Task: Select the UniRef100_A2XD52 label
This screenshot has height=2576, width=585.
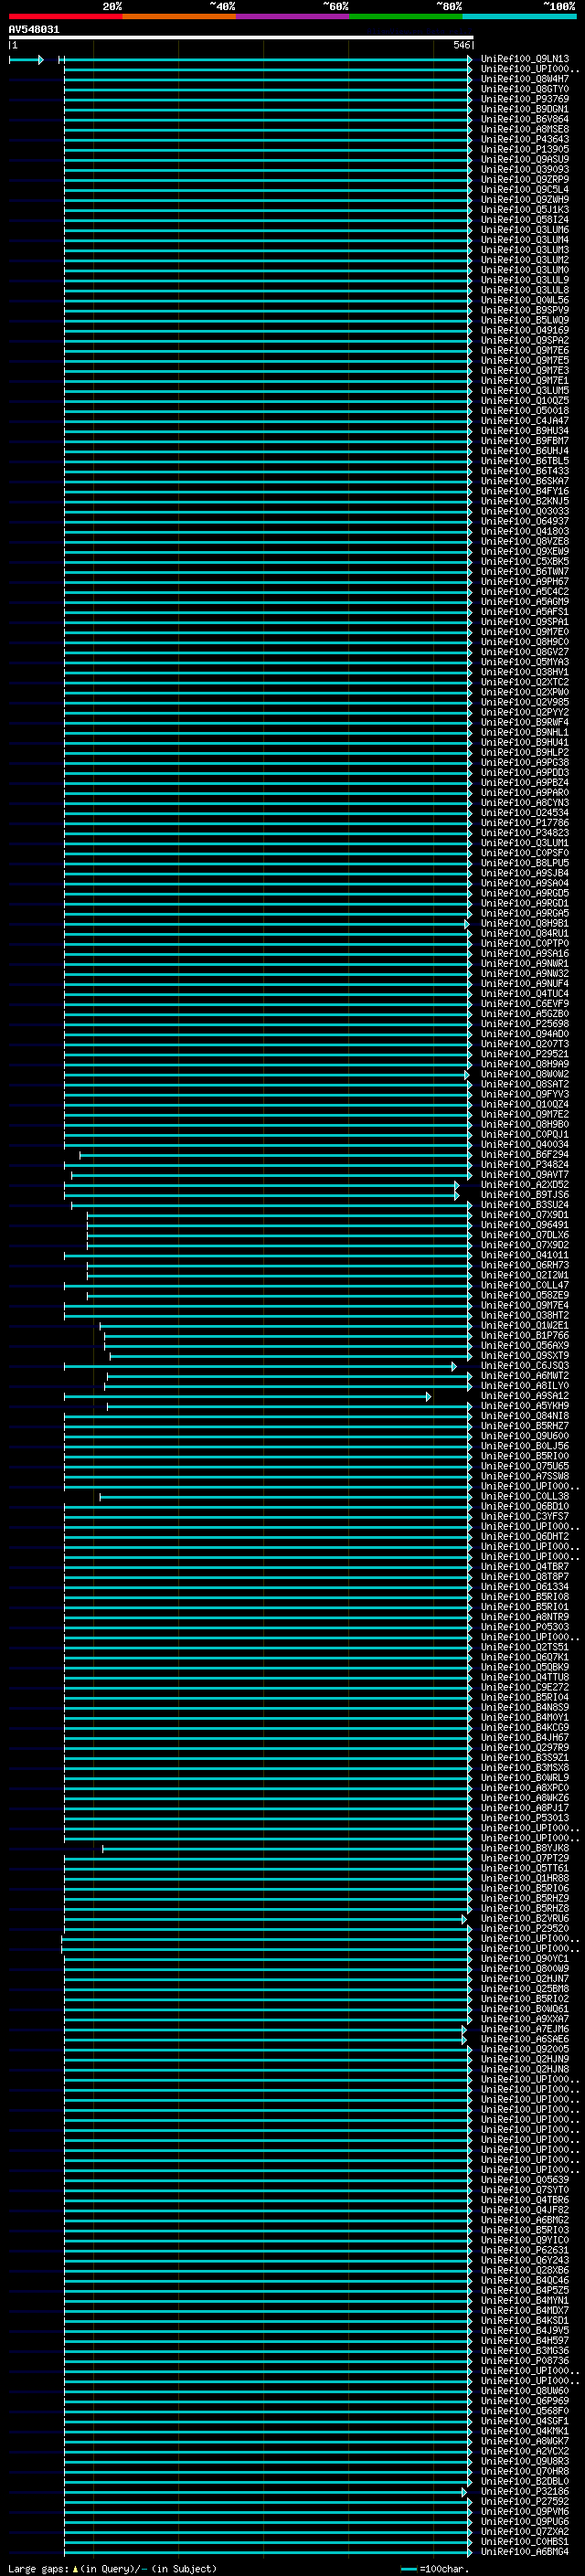Action: tap(525, 1185)
